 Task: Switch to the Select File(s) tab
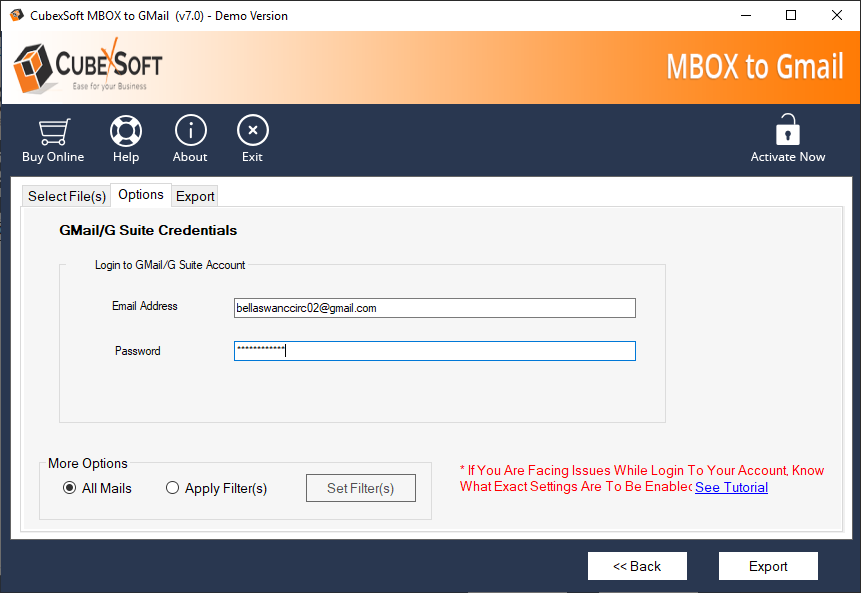point(66,196)
